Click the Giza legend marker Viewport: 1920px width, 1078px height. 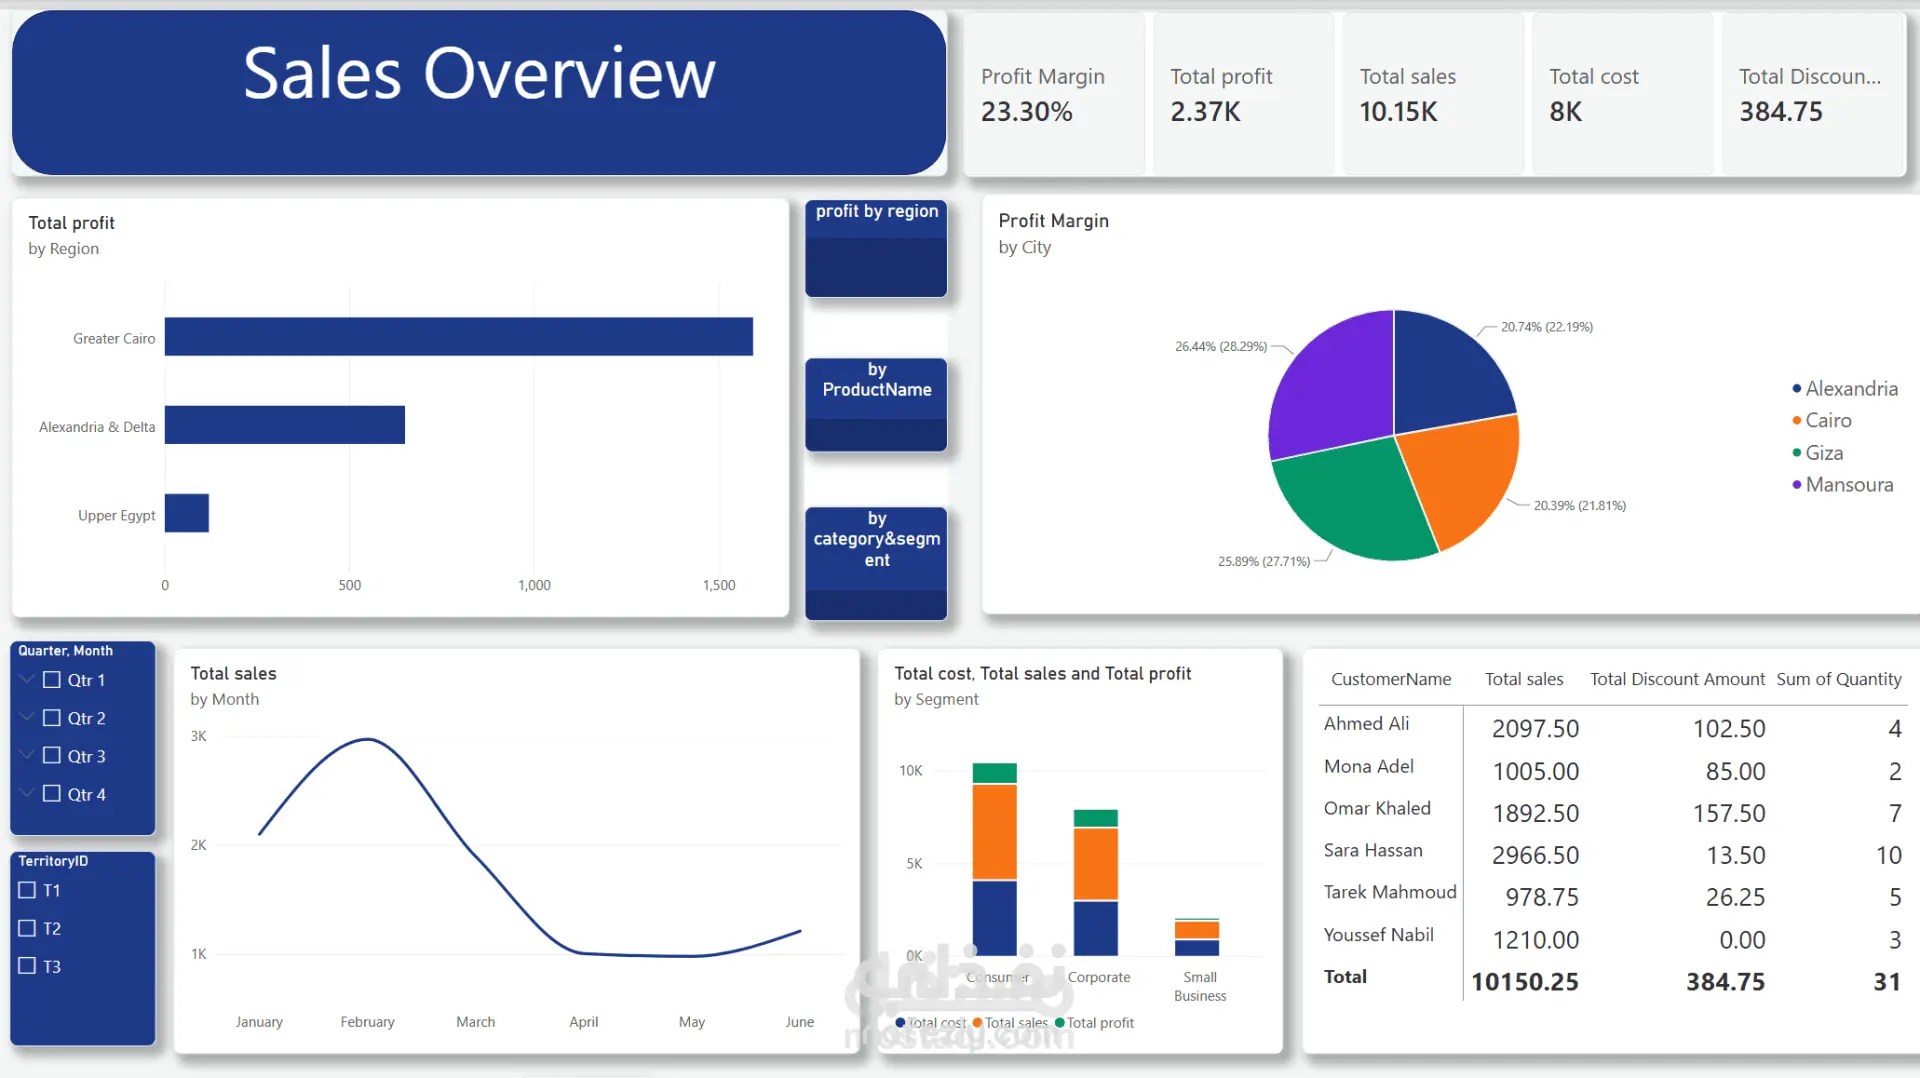[x=1797, y=453]
